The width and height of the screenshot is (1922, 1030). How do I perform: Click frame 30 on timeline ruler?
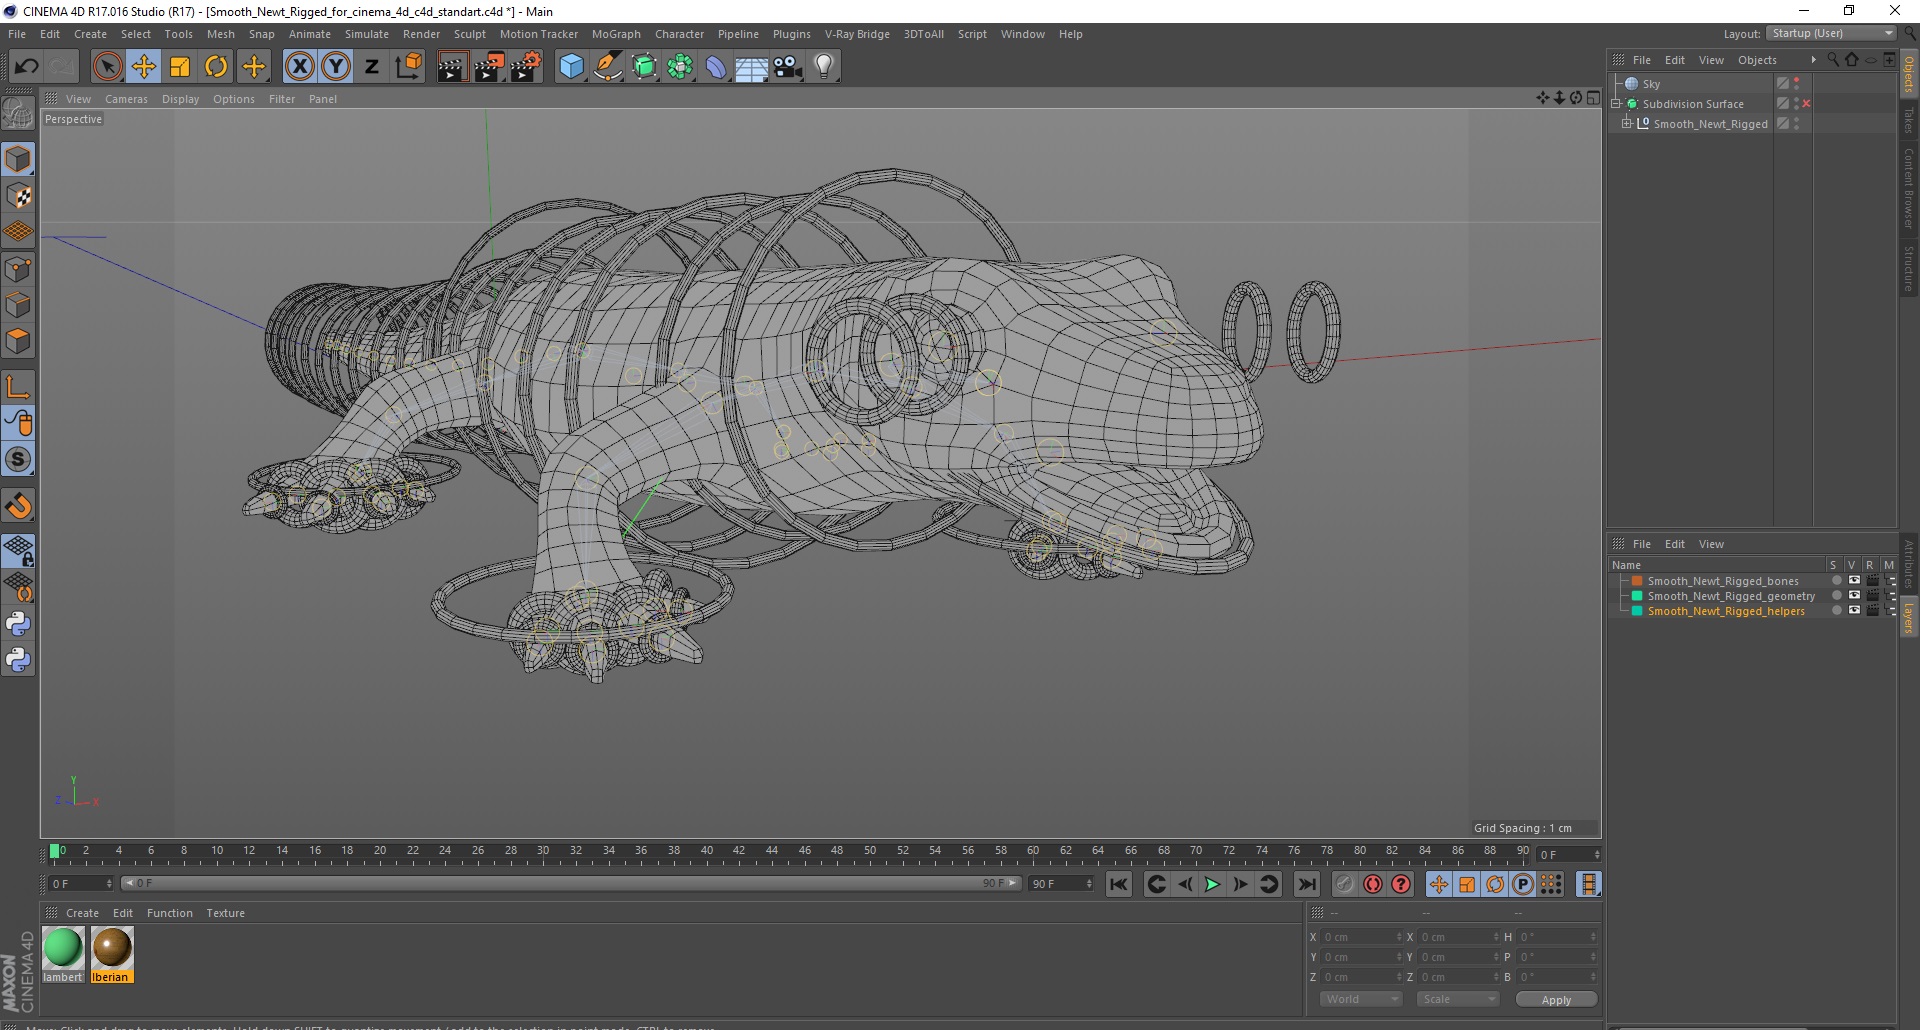click(x=543, y=853)
